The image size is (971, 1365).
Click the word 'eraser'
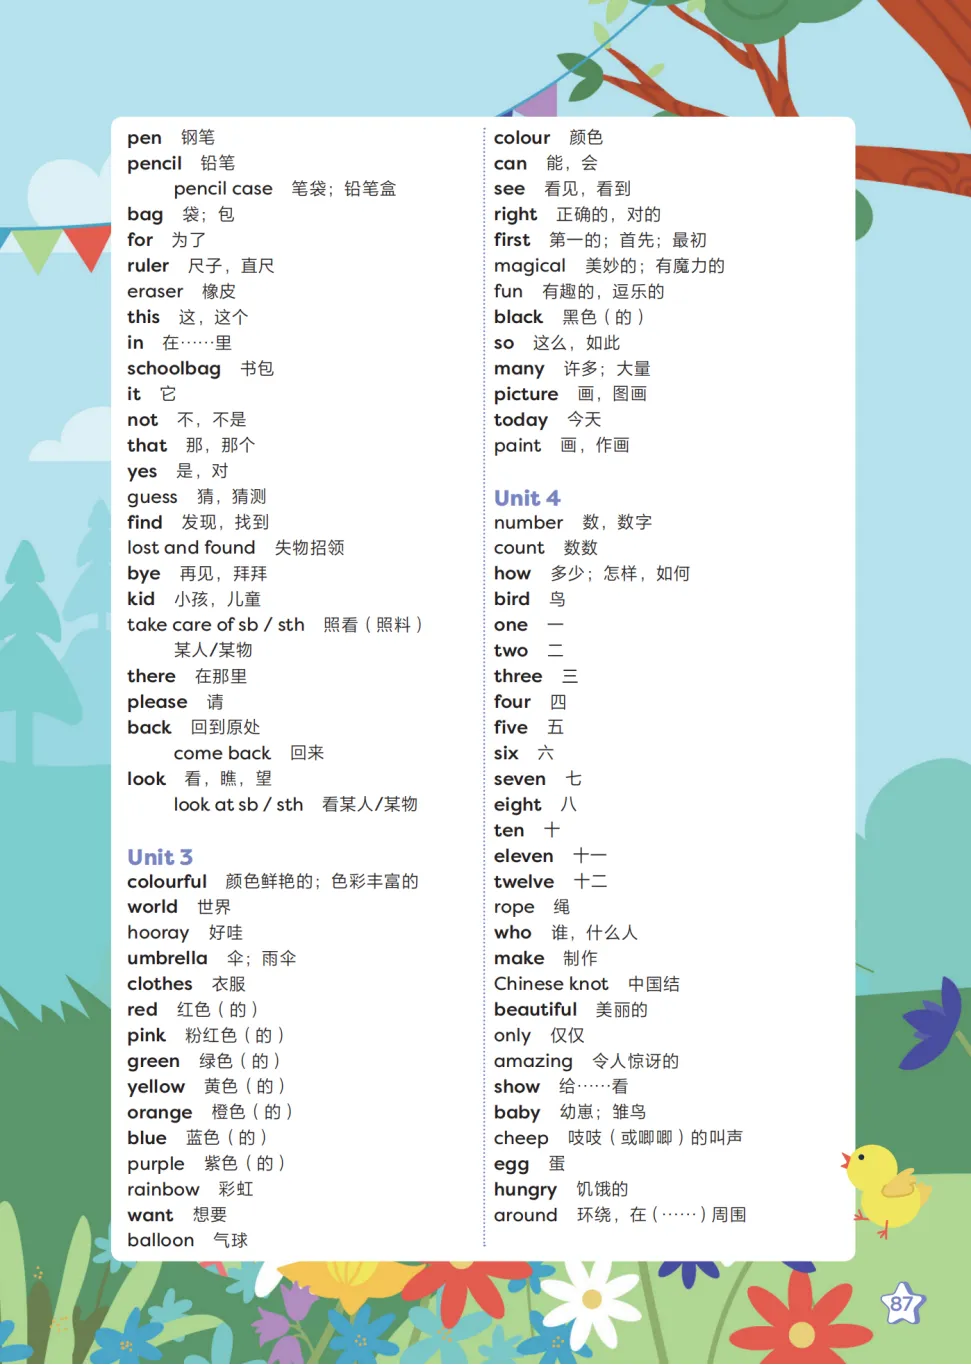click(x=155, y=292)
